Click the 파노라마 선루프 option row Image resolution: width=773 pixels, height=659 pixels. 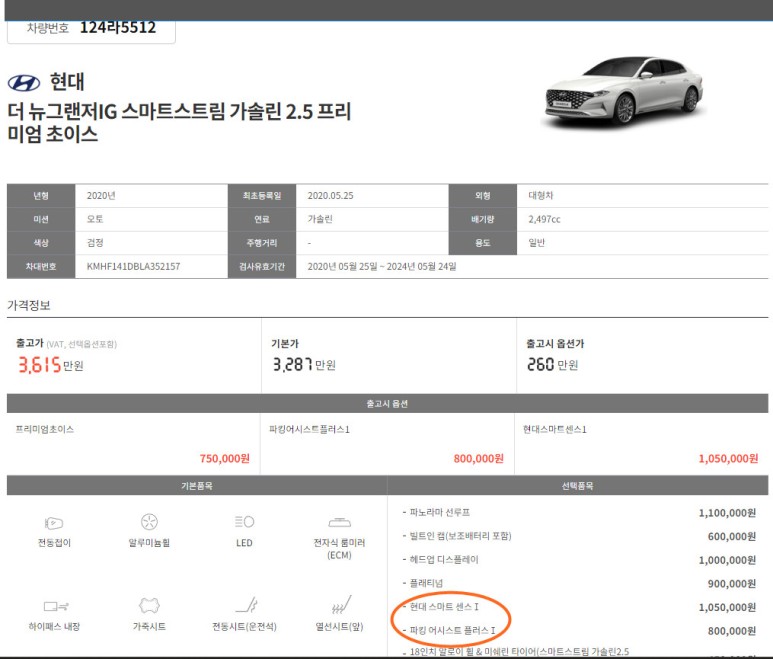tap(579, 513)
